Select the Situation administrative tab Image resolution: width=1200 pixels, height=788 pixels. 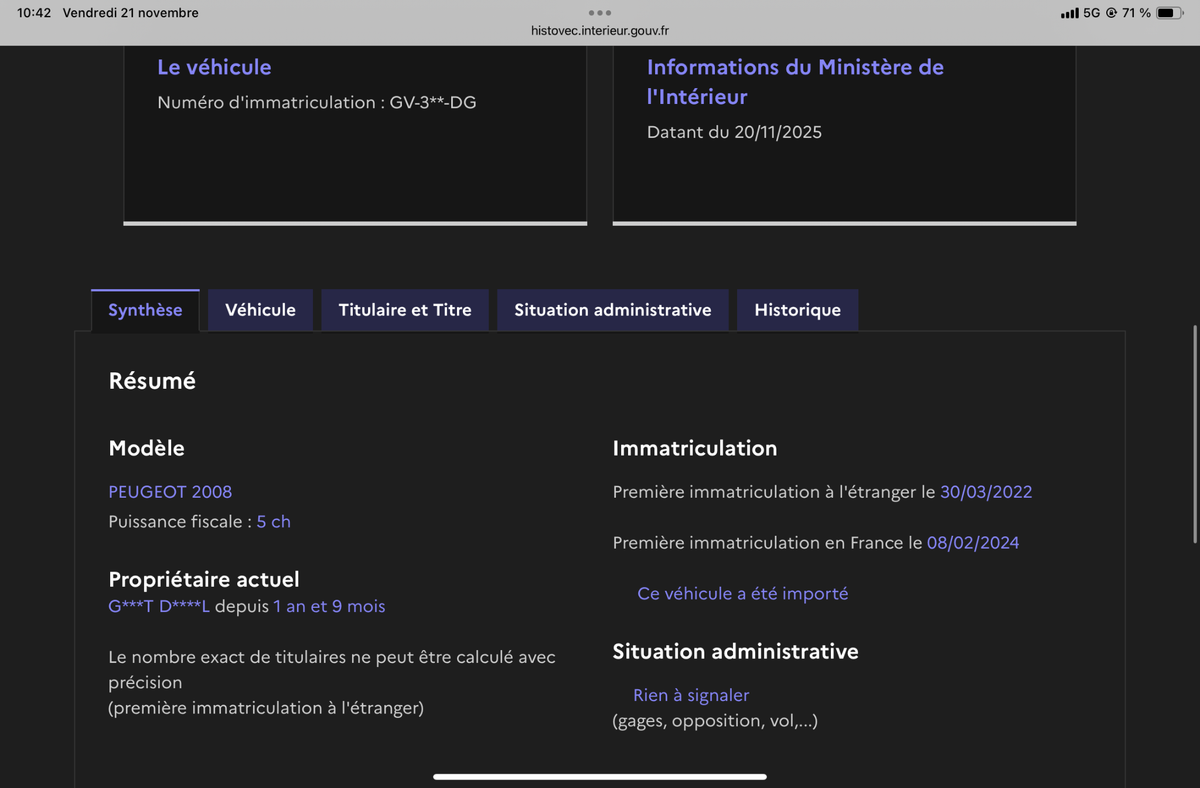(612, 310)
